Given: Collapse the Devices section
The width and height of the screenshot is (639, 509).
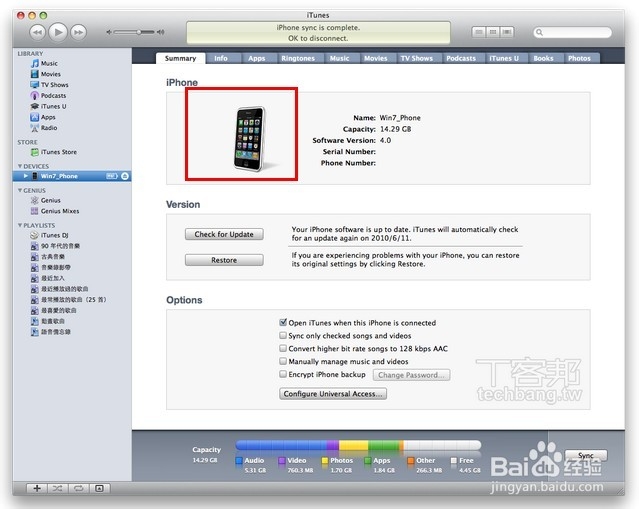Looking at the screenshot, I should 20,166.
